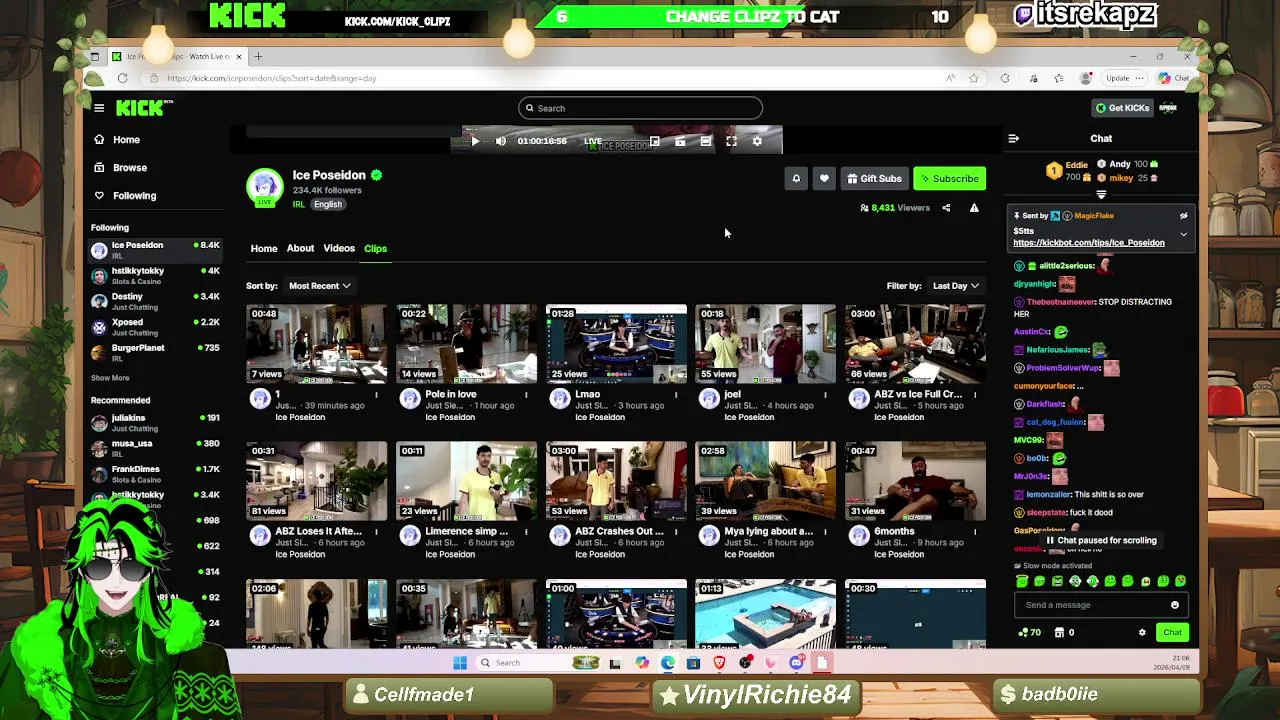Open the kickbot.com tips link

[1089, 243]
